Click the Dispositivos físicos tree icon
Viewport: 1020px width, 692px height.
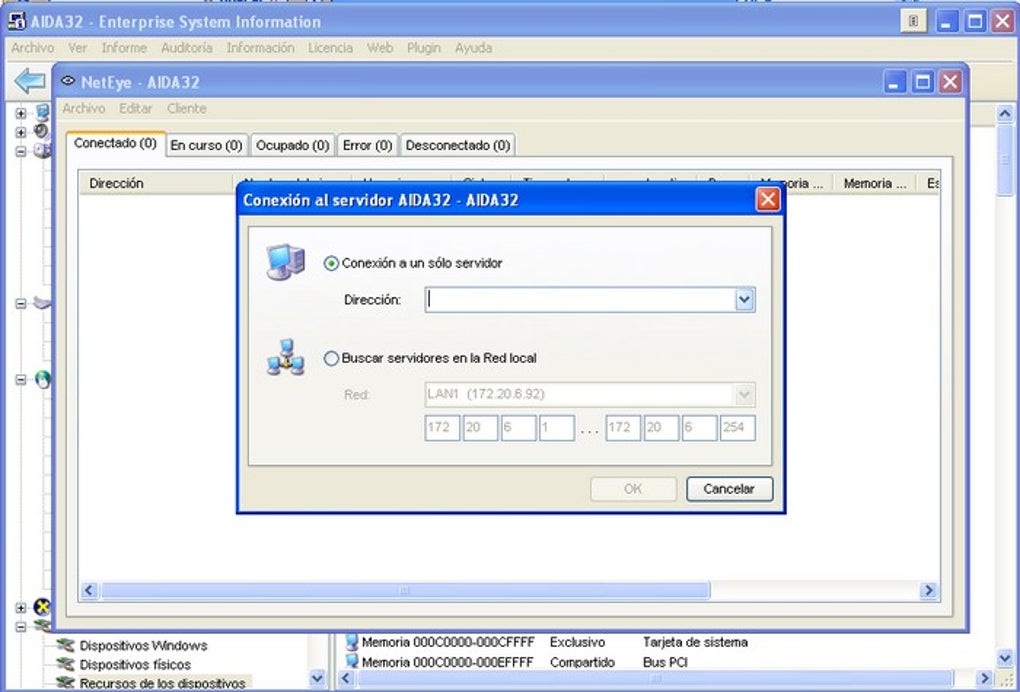click(x=66, y=664)
